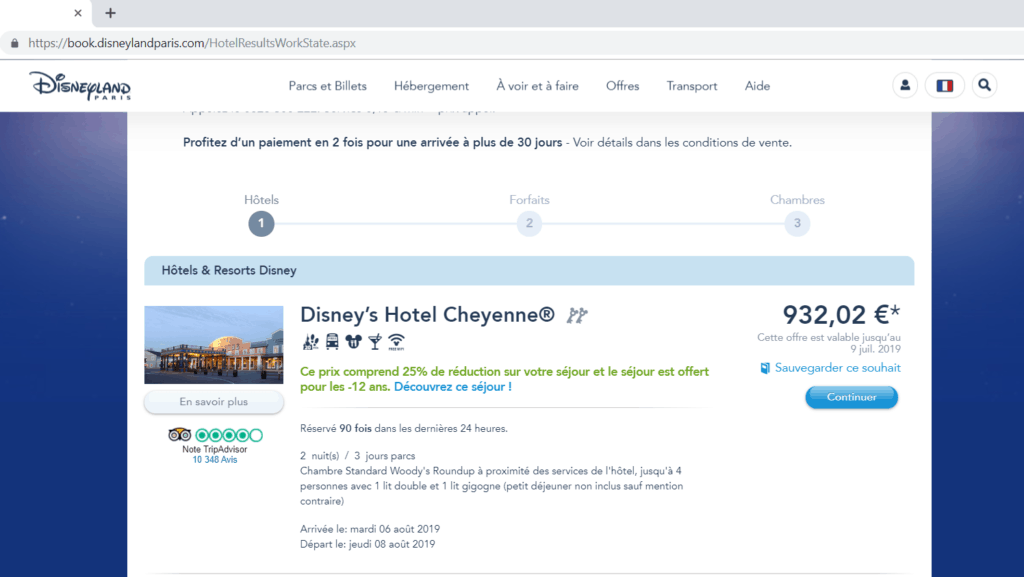
Task: Click 'Arrivée le: mardi 06 août 2019' text
Action: 370,529
